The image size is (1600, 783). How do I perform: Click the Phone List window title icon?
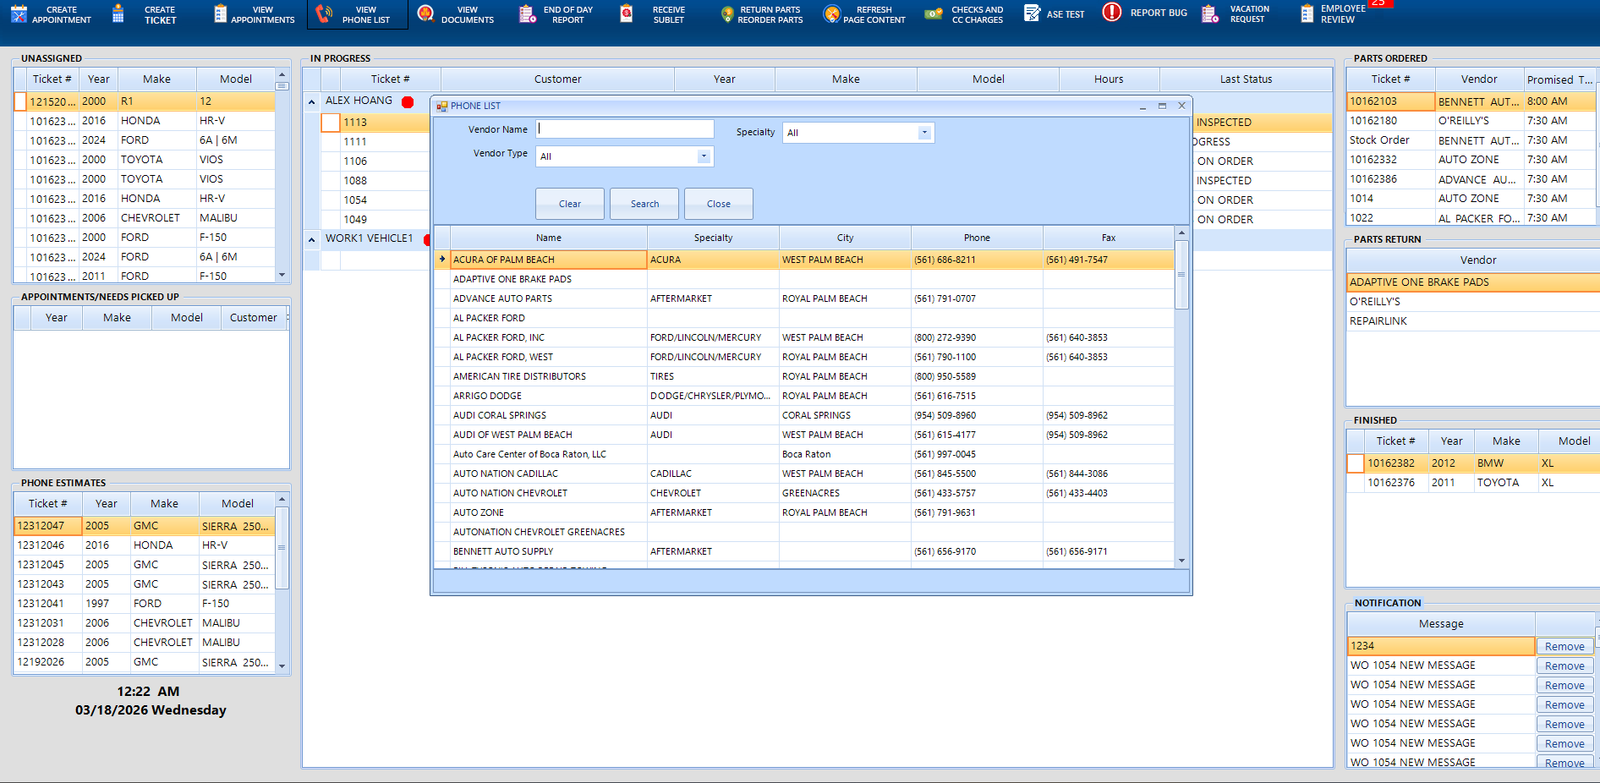441,106
